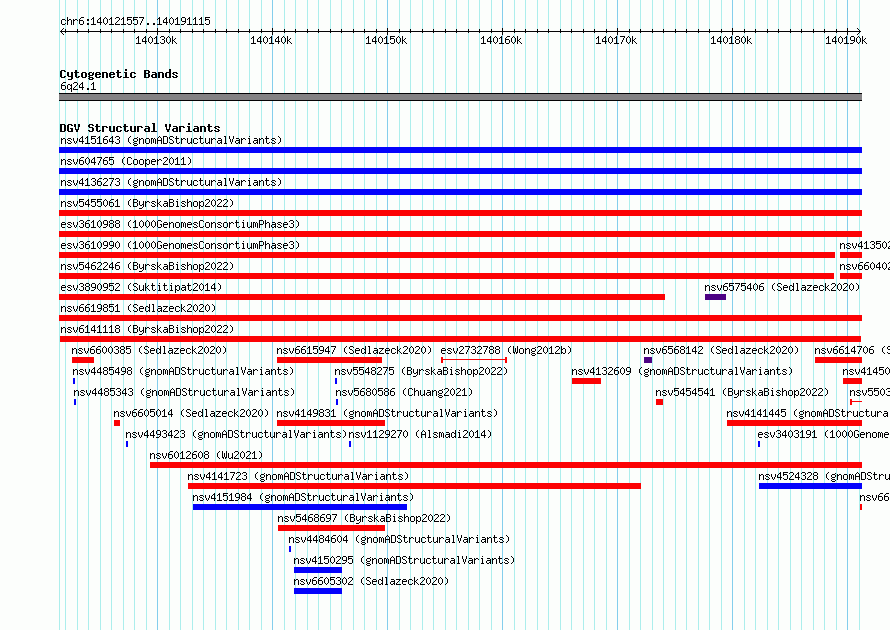Open nsv5468697 (ByrskaBishop2022) label
The image size is (890, 630).
click(364, 518)
